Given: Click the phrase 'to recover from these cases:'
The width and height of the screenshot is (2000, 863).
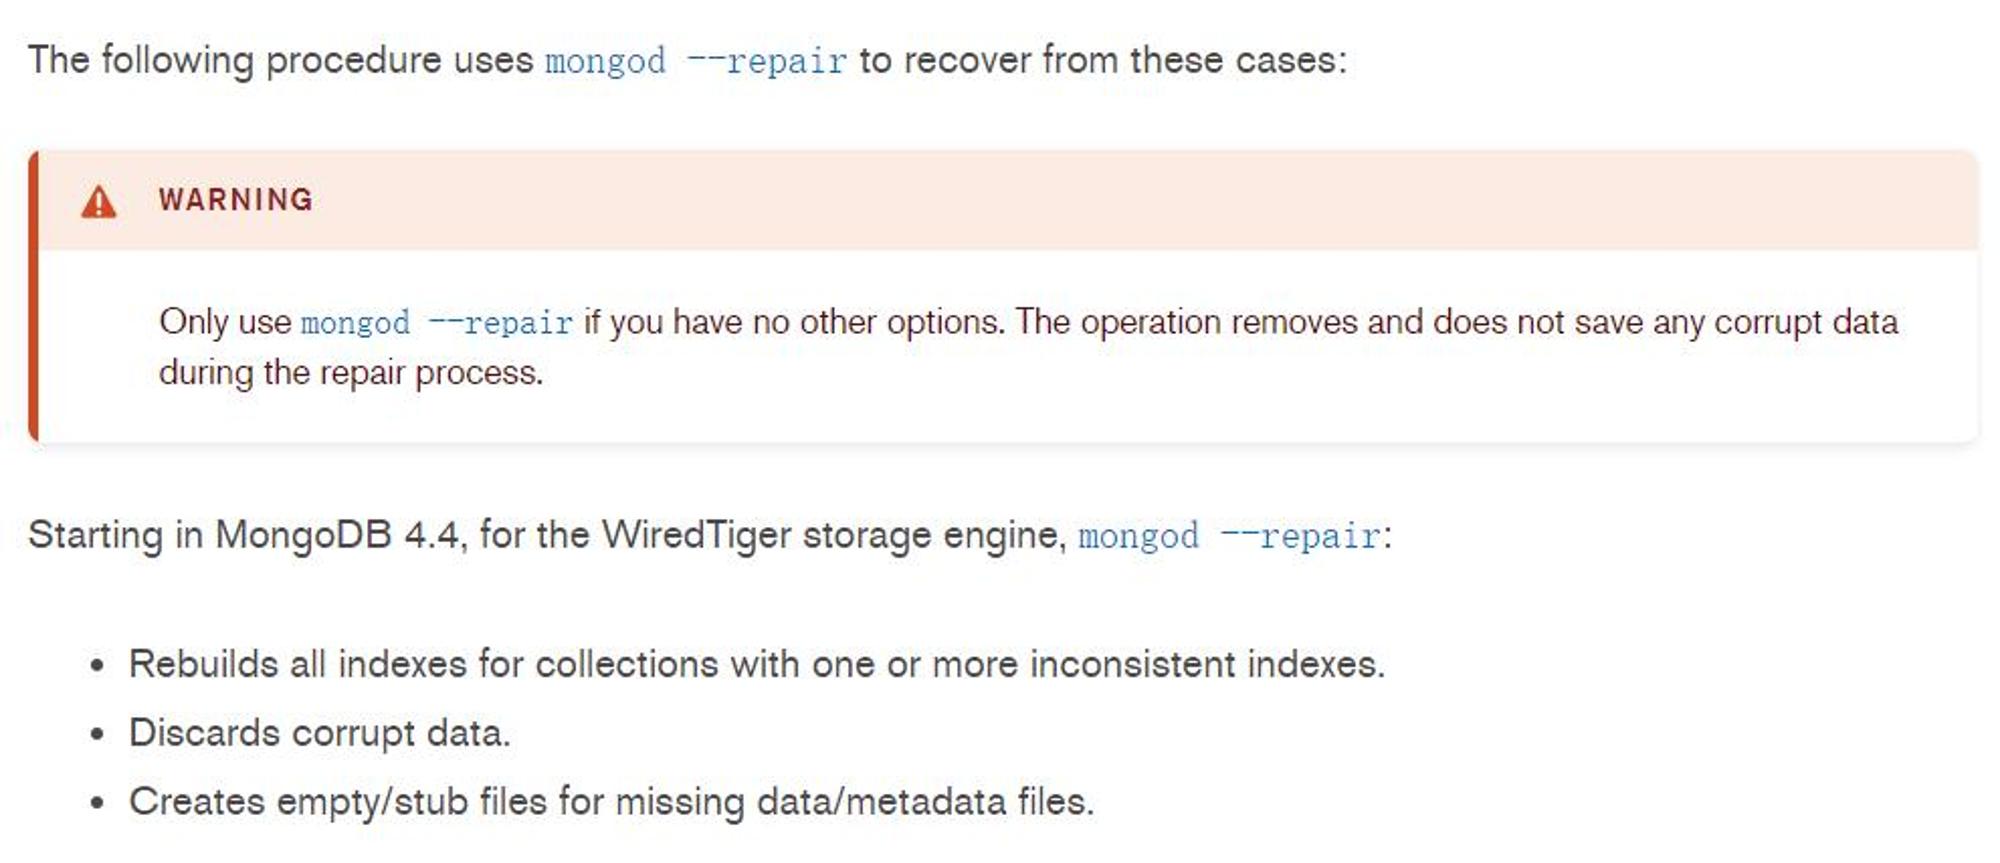Looking at the screenshot, I should click(x=1103, y=60).
